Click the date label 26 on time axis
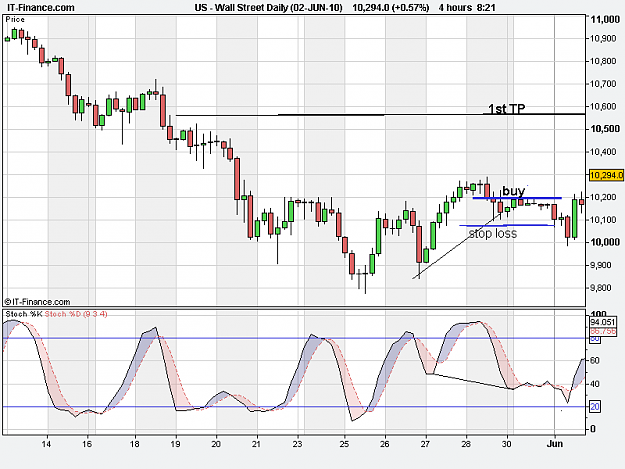Screen dimensions: 625x469 click(x=385, y=444)
